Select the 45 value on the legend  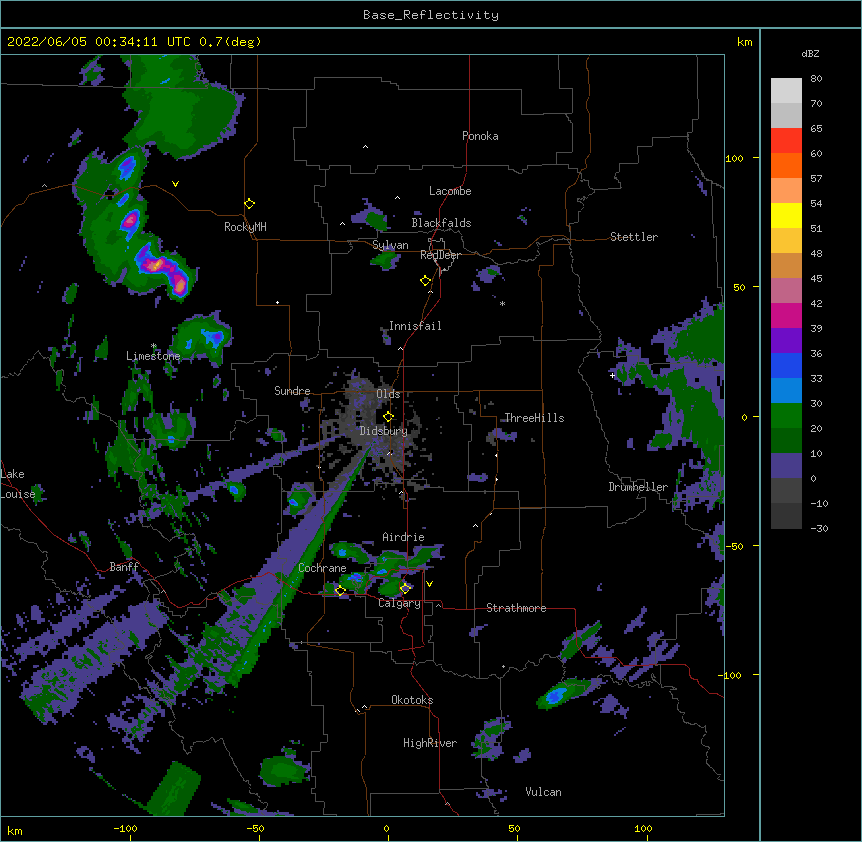pyautogui.click(x=816, y=279)
